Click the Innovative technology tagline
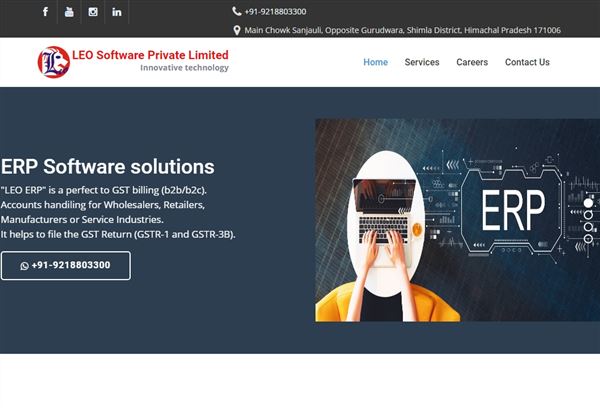Image resolution: width=600 pixels, height=408 pixels. 184,68
